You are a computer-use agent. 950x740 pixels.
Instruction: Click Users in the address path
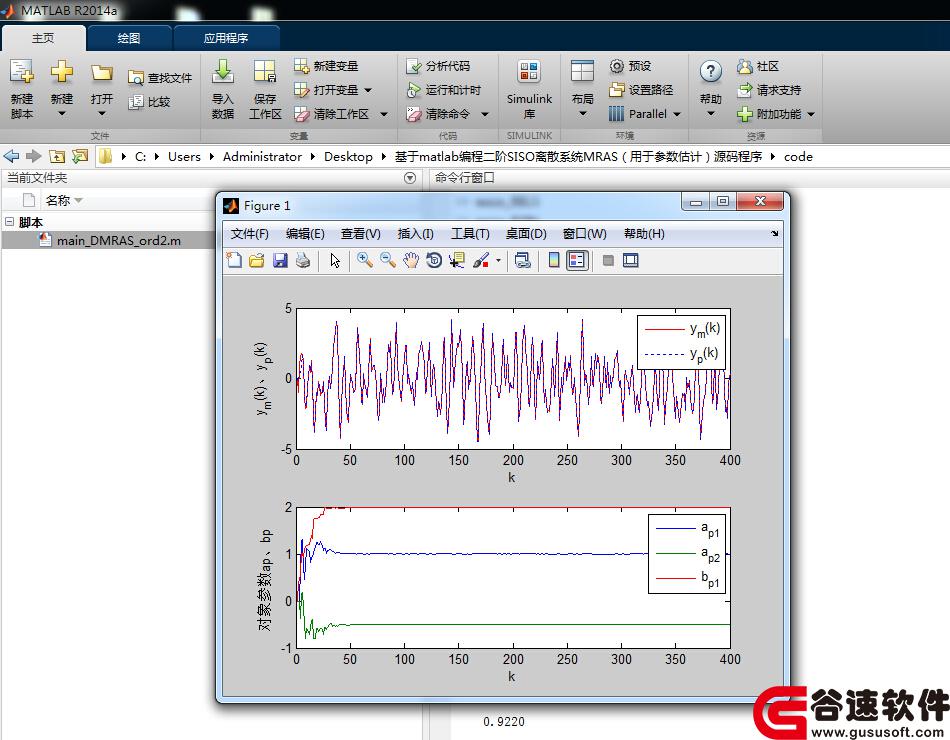pos(184,156)
